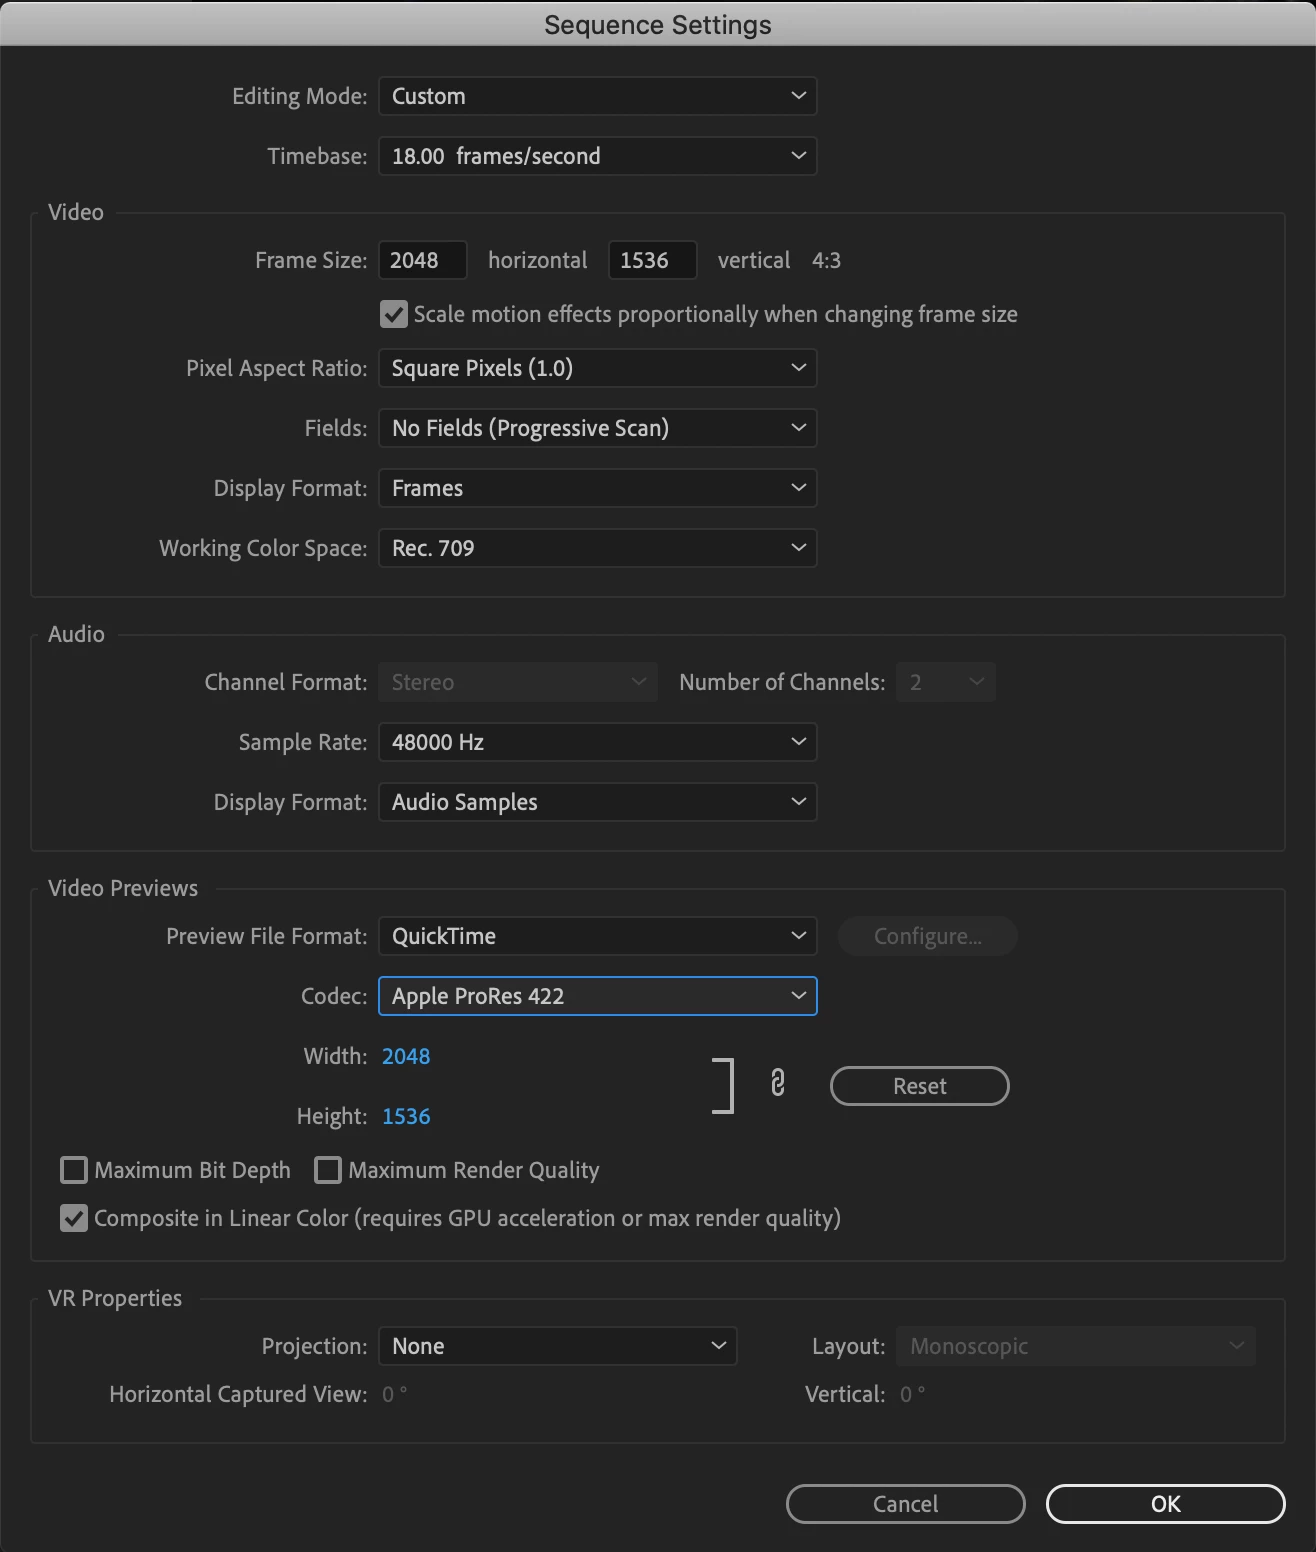
Task: Open the Working Color Space dropdown
Action: click(598, 548)
